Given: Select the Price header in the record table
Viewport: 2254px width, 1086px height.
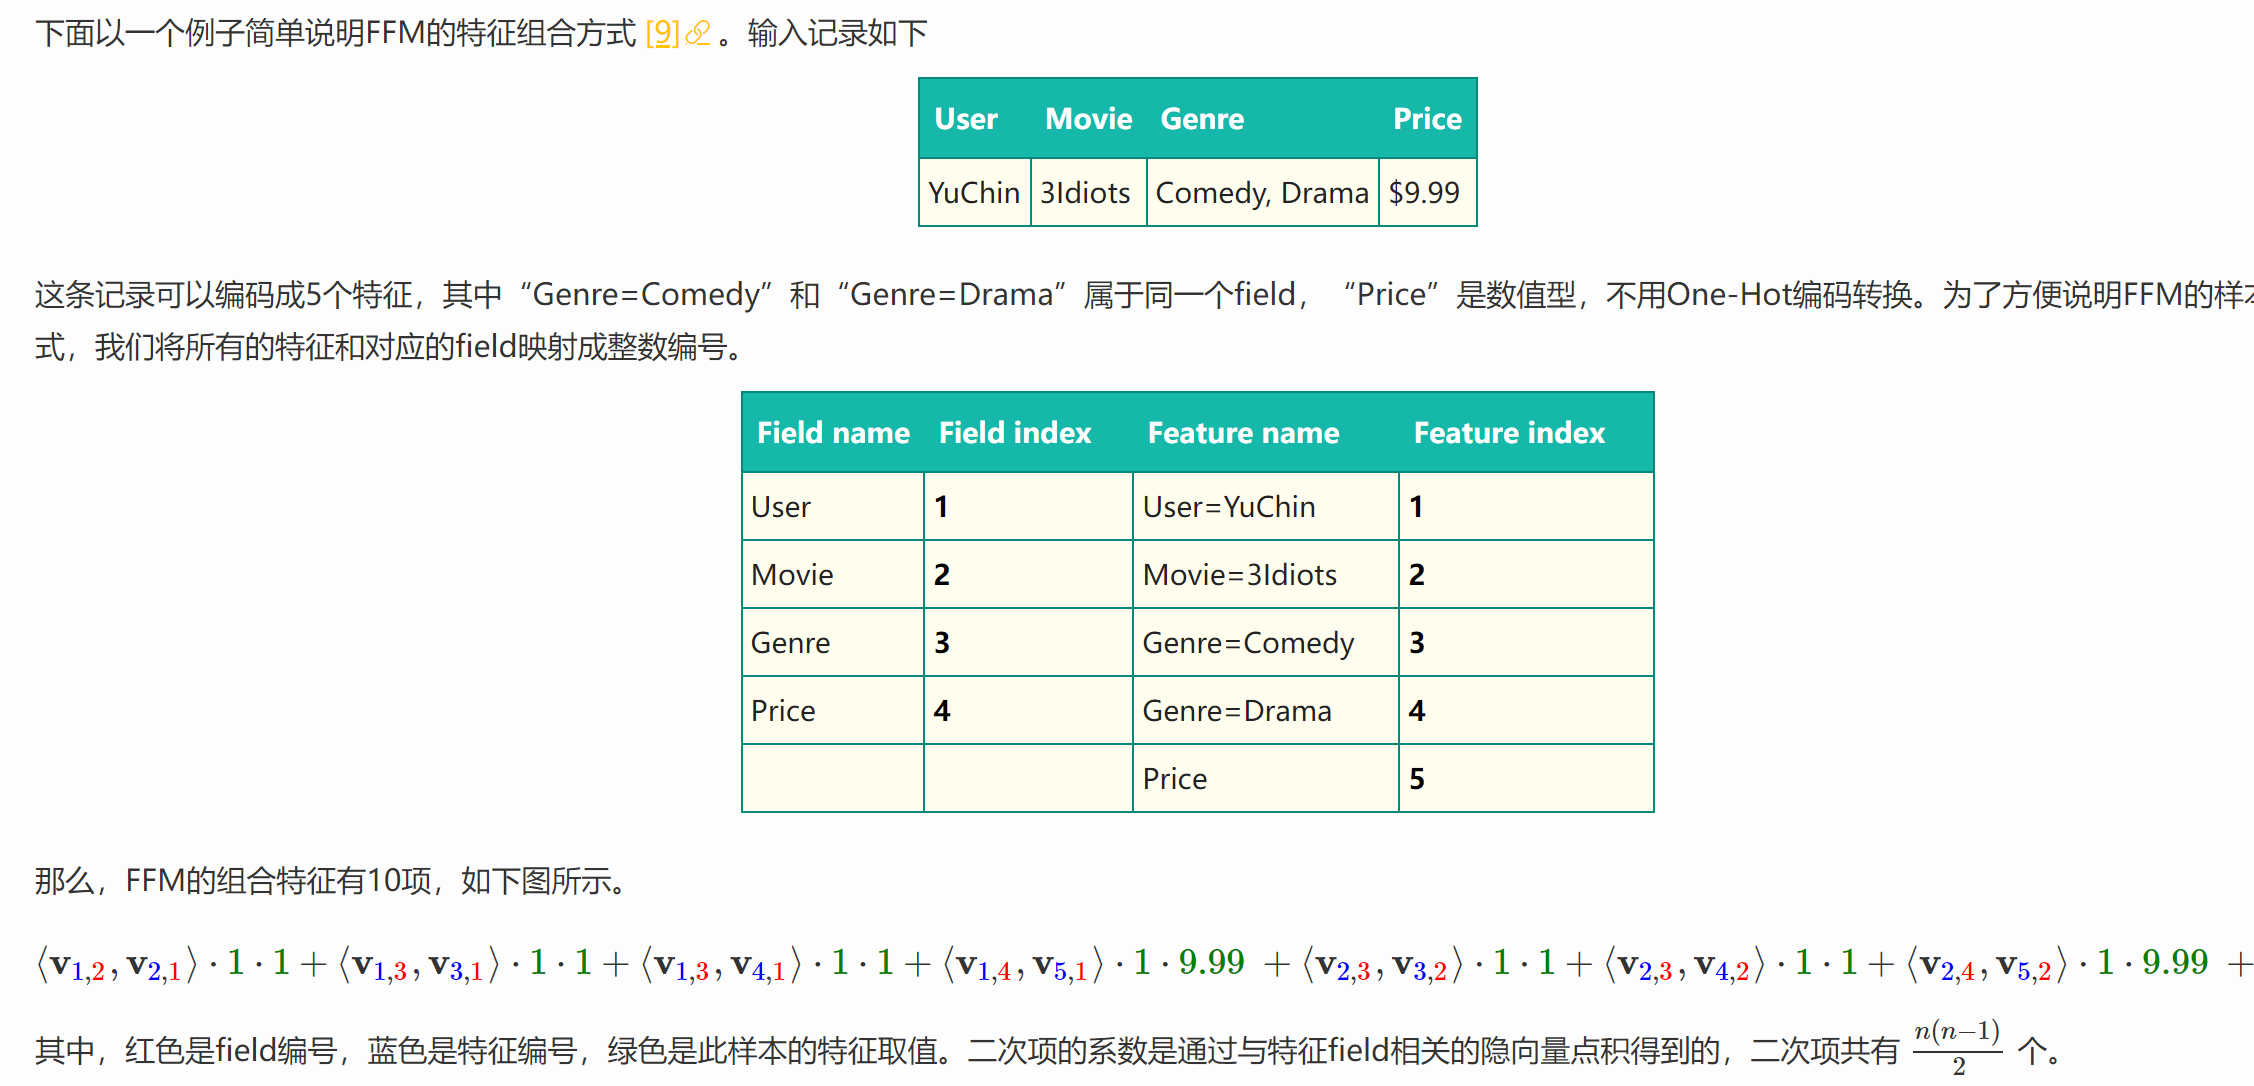Looking at the screenshot, I should click(1427, 119).
